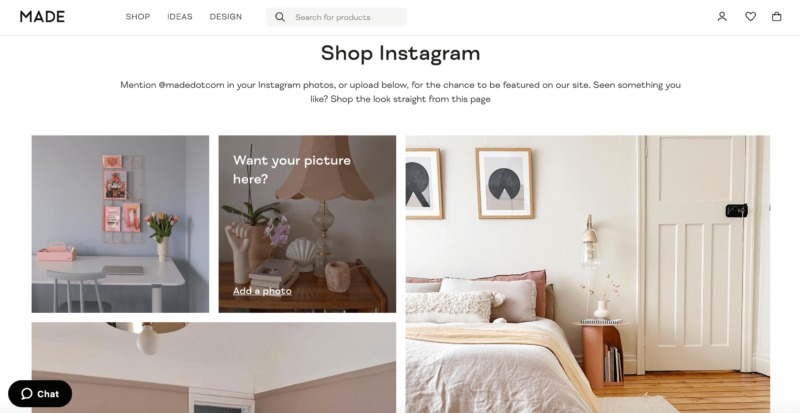This screenshot has height=413, width=800.
Task: Click the MADE logo
Action: 42,17
